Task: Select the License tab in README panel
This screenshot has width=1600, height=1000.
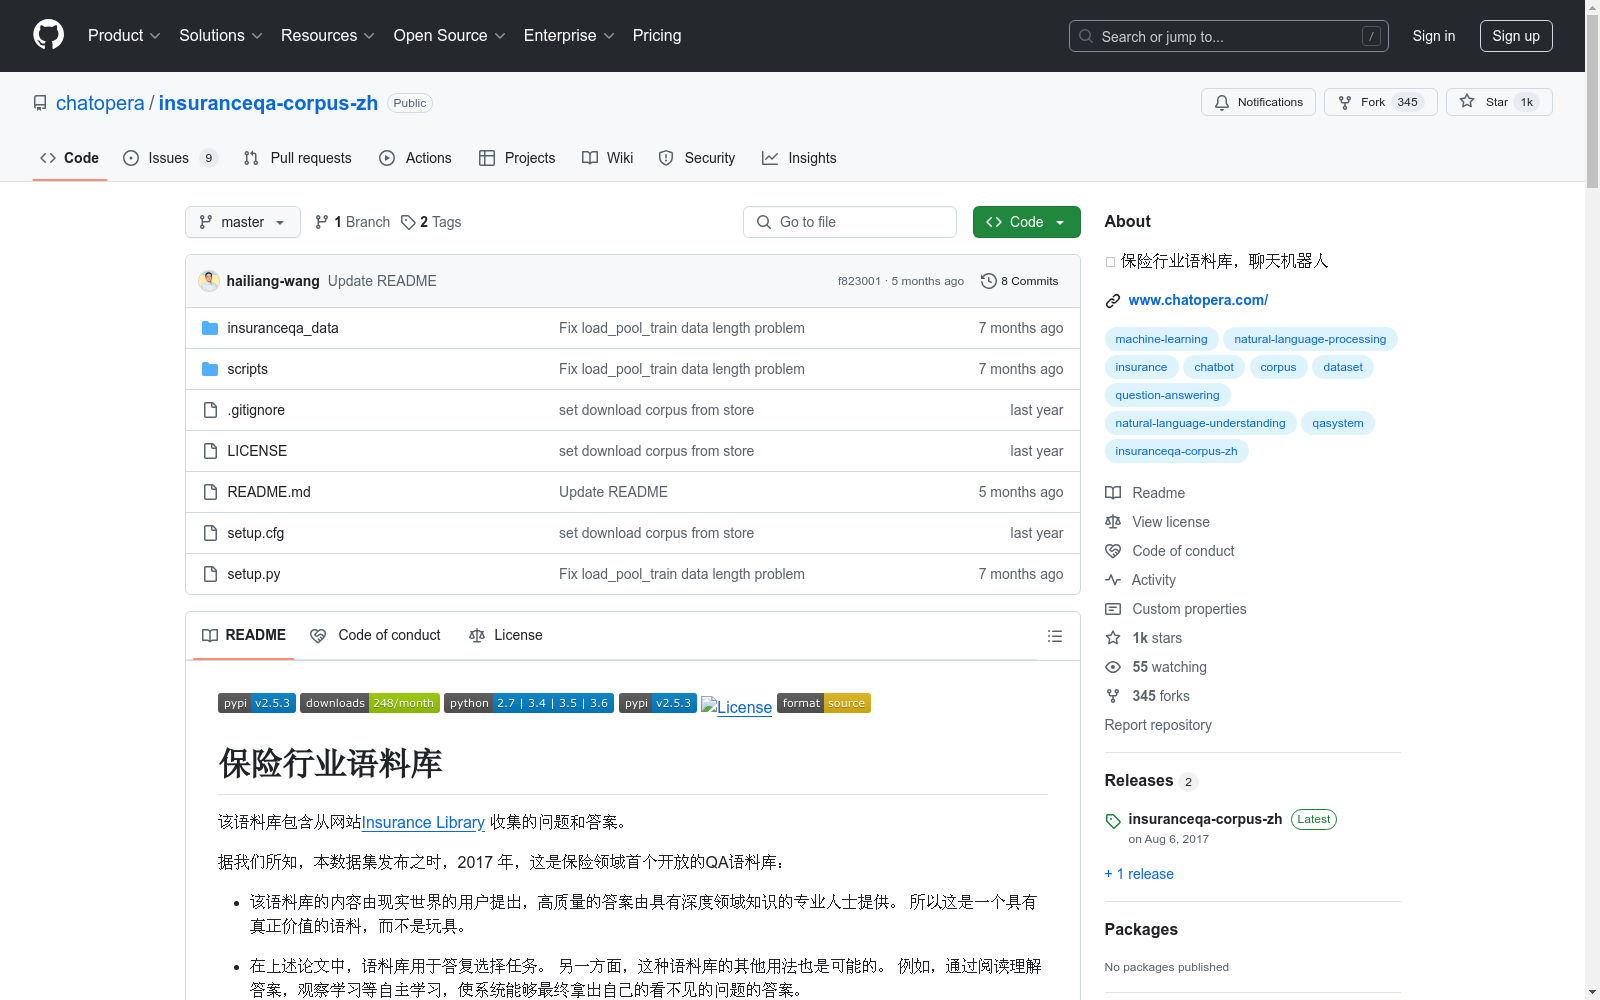Action: tap(506, 635)
